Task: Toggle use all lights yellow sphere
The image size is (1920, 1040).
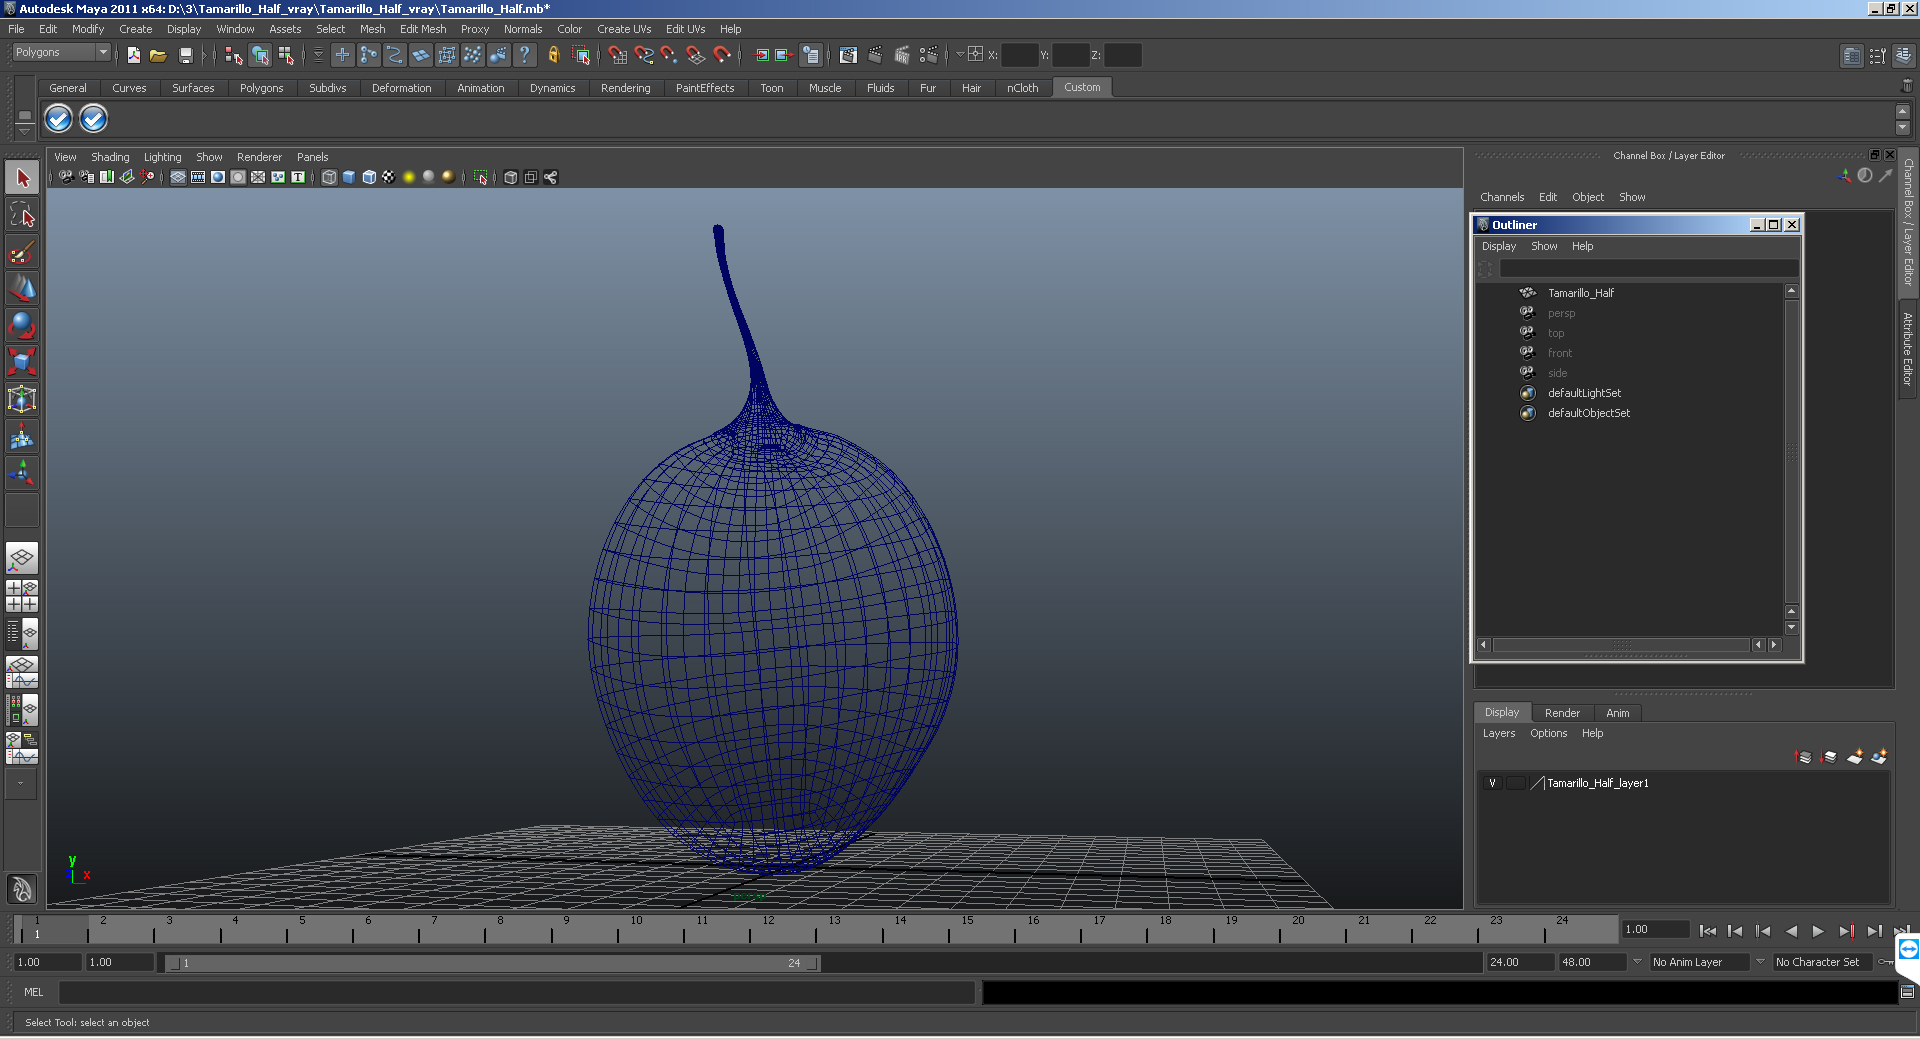Action: 409,177
